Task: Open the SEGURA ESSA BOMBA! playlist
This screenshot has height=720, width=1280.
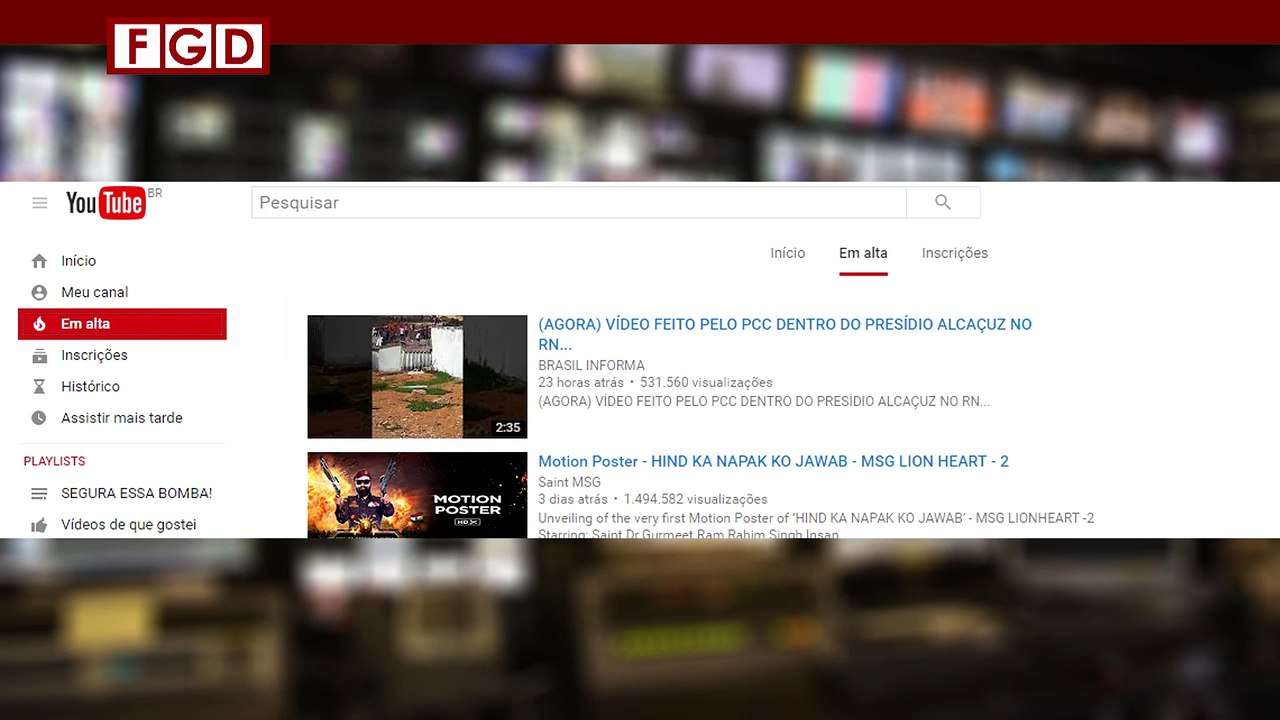Action: coord(137,493)
